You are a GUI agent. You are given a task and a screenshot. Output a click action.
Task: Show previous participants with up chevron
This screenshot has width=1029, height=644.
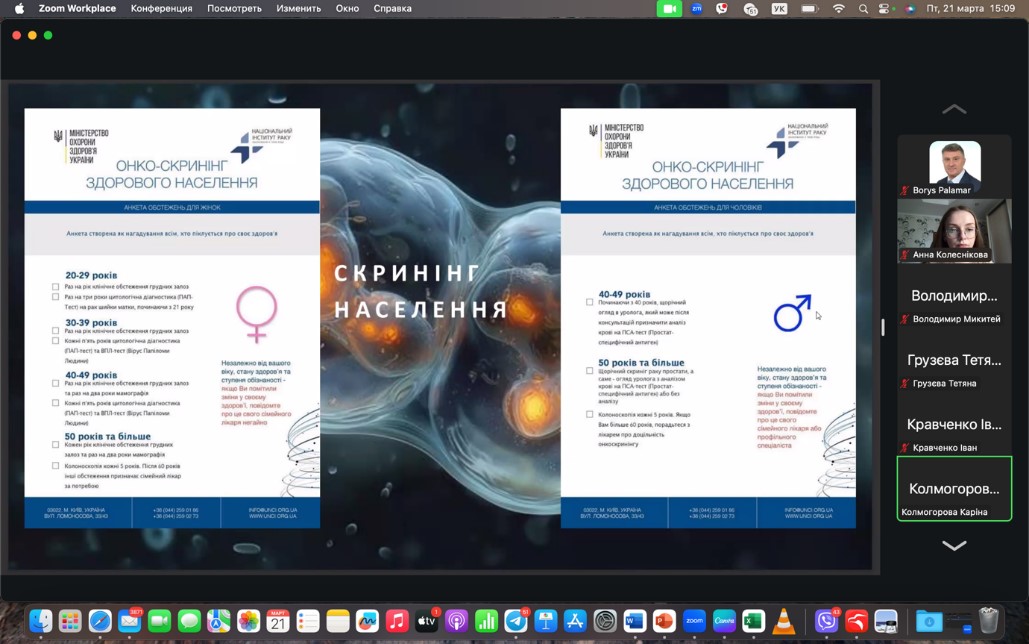coord(954,109)
